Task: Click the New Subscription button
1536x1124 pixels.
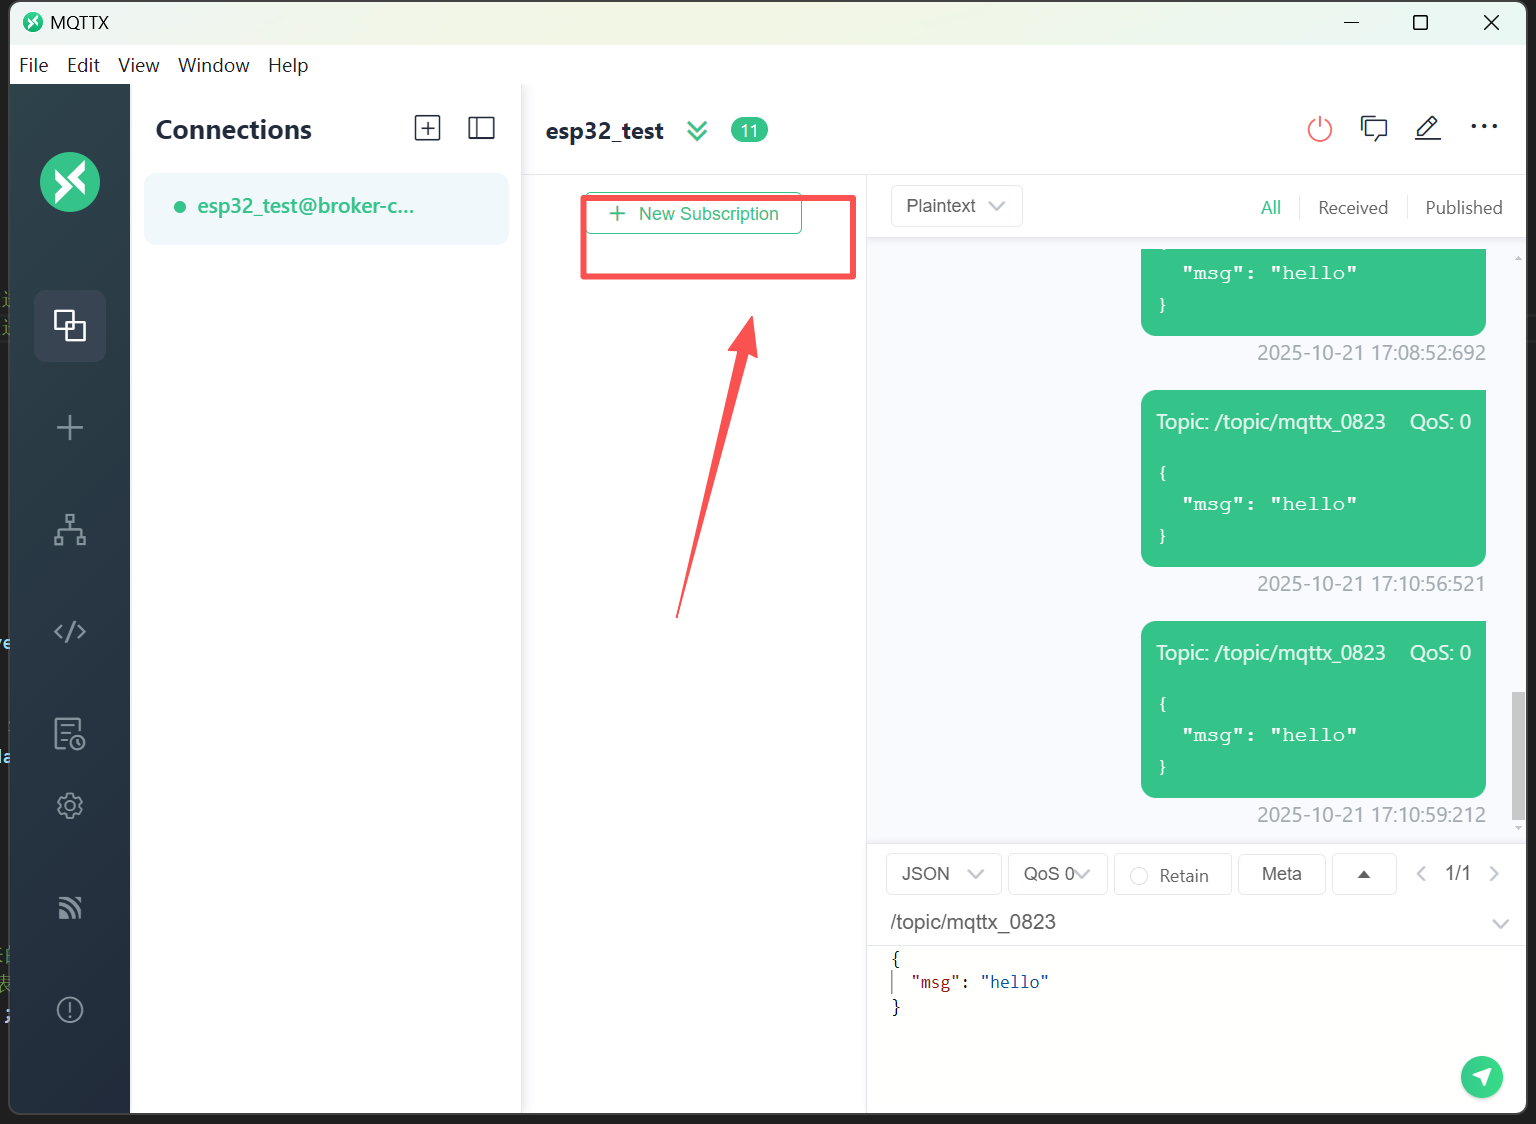Action: click(694, 214)
